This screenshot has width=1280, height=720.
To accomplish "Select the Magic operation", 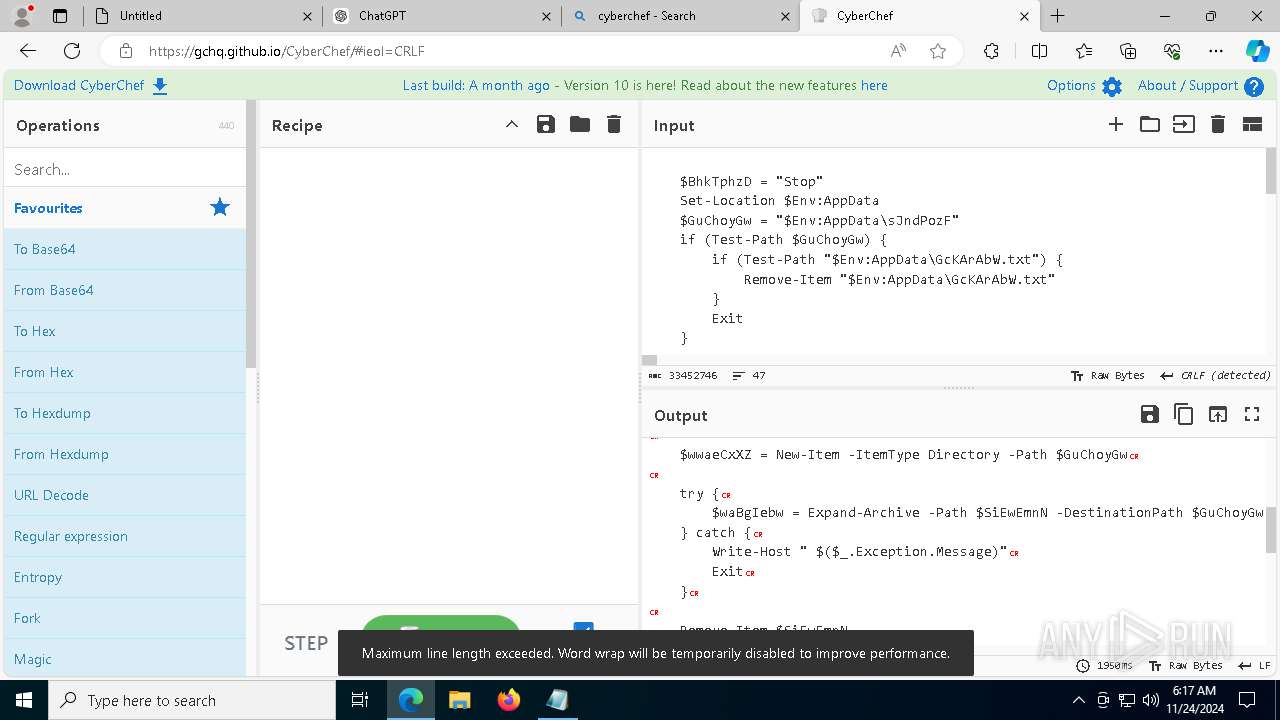I will pyautogui.click(x=125, y=658).
